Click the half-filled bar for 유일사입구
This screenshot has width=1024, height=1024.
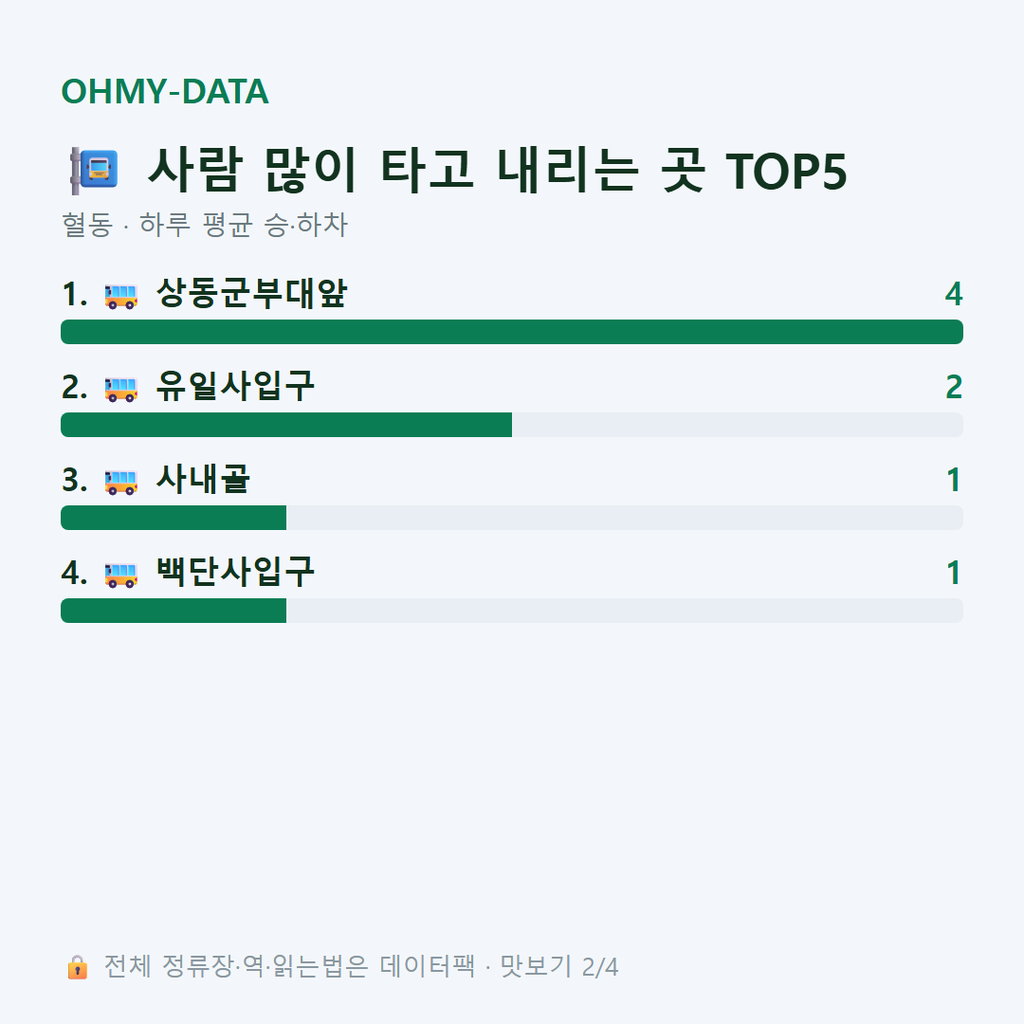(512, 424)
